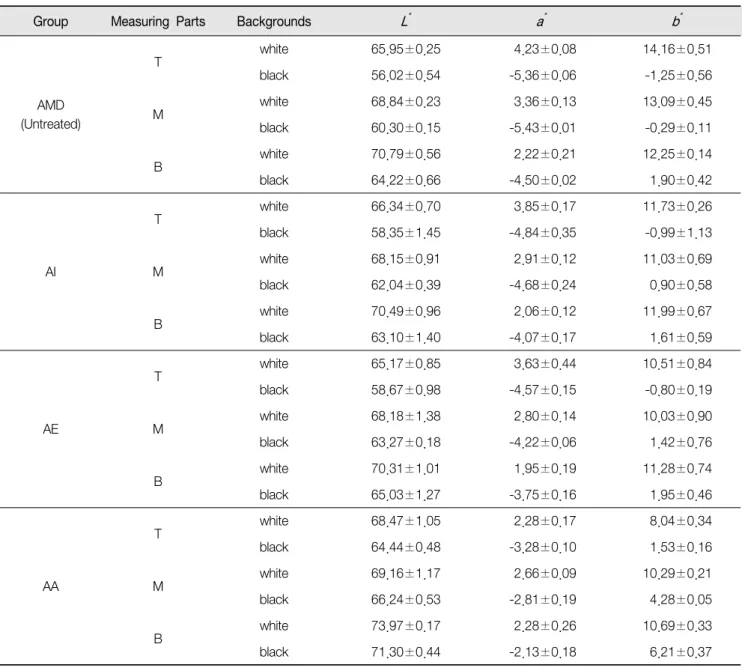Click the Measuring Parts column header
The height and width of the screenshot is (668, 742).
pyautogui.click(x=158, y=22)
